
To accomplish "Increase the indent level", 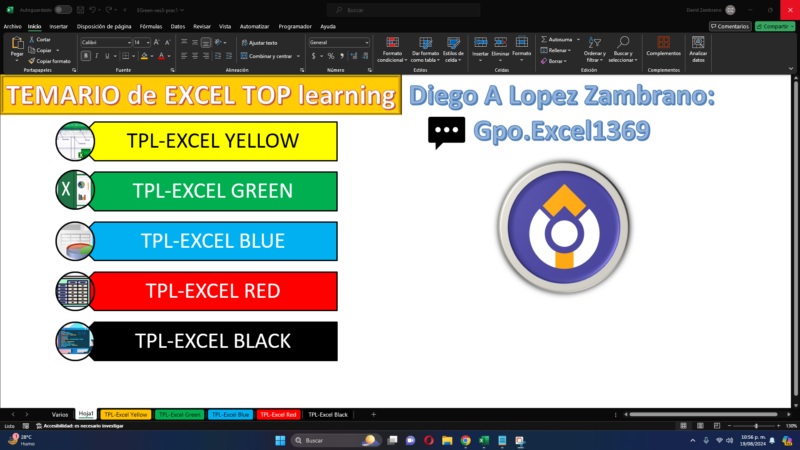I will tap(229, 56).
